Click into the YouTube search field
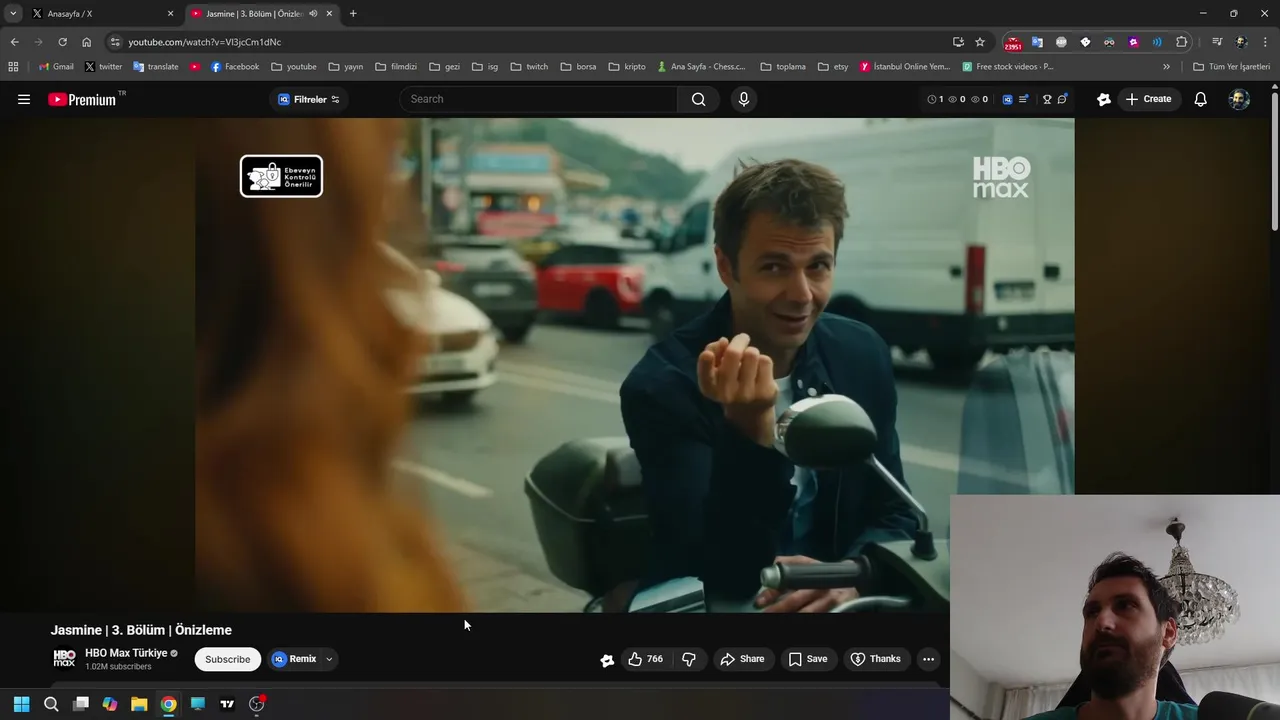Image resolution: width=1280 pixels, height=720 pixels. pos(540,99)
